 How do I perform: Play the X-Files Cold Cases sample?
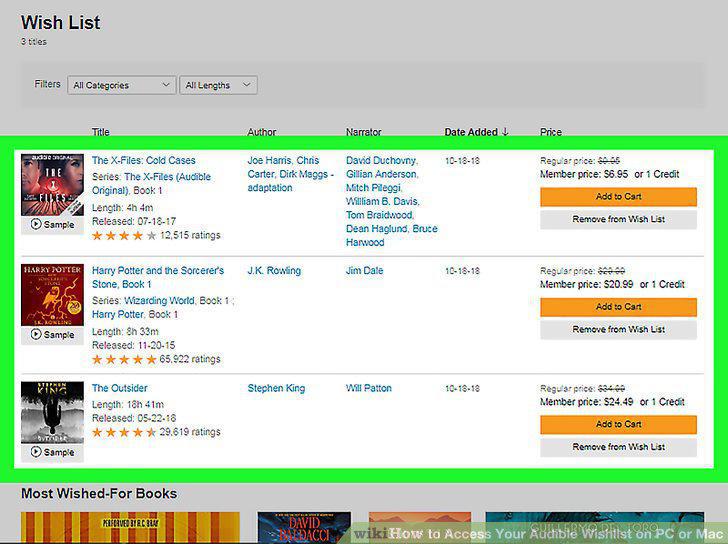point(52,224)
